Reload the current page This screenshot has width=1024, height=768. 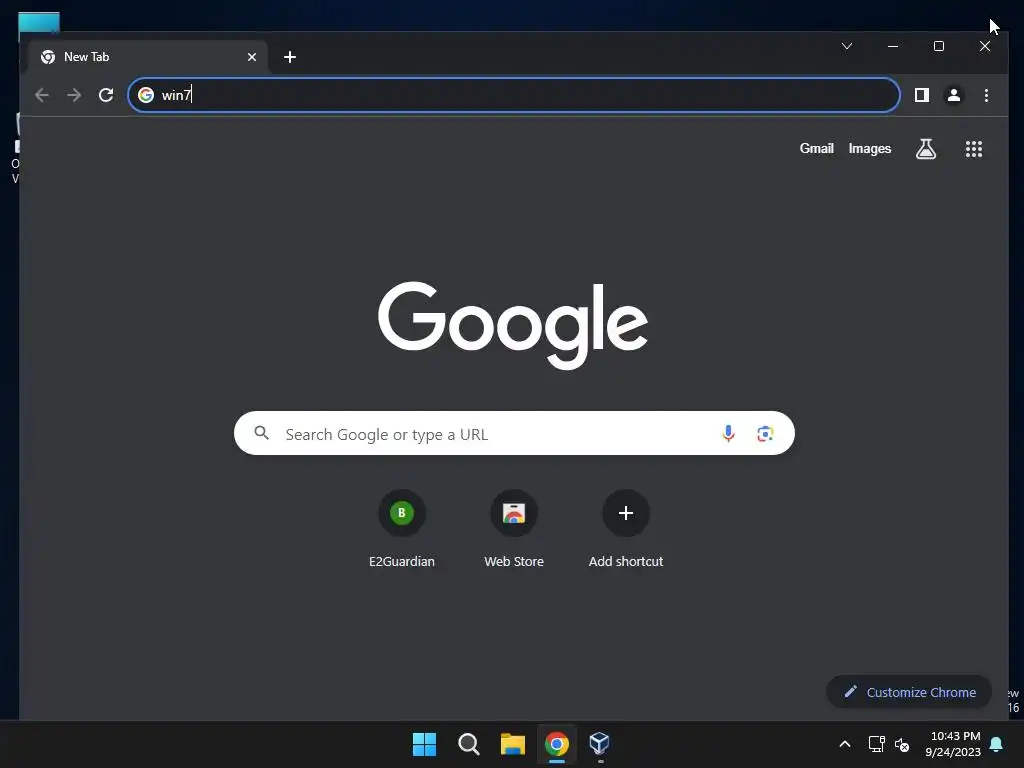click(x=106, y=95)
